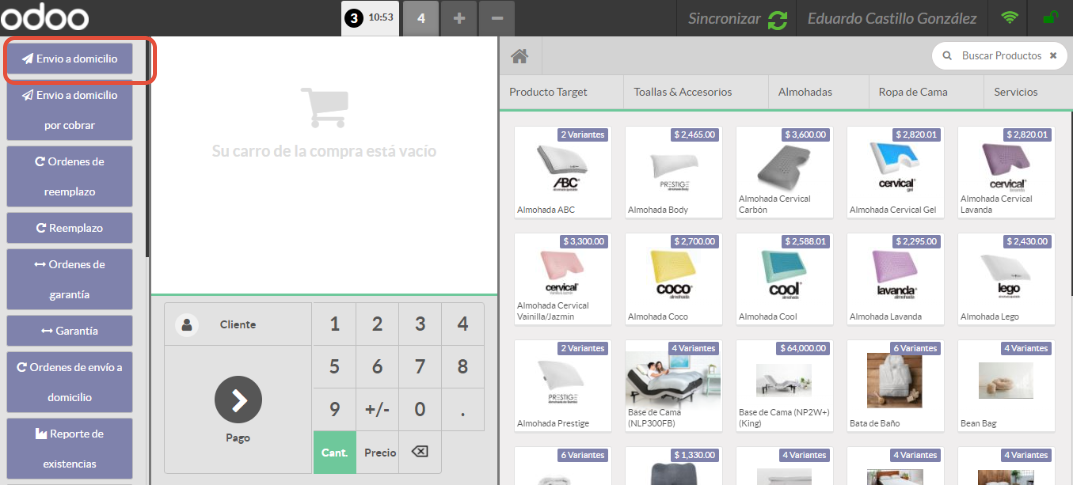
Task: Open Servicios category
Action: click(1028, 92)
